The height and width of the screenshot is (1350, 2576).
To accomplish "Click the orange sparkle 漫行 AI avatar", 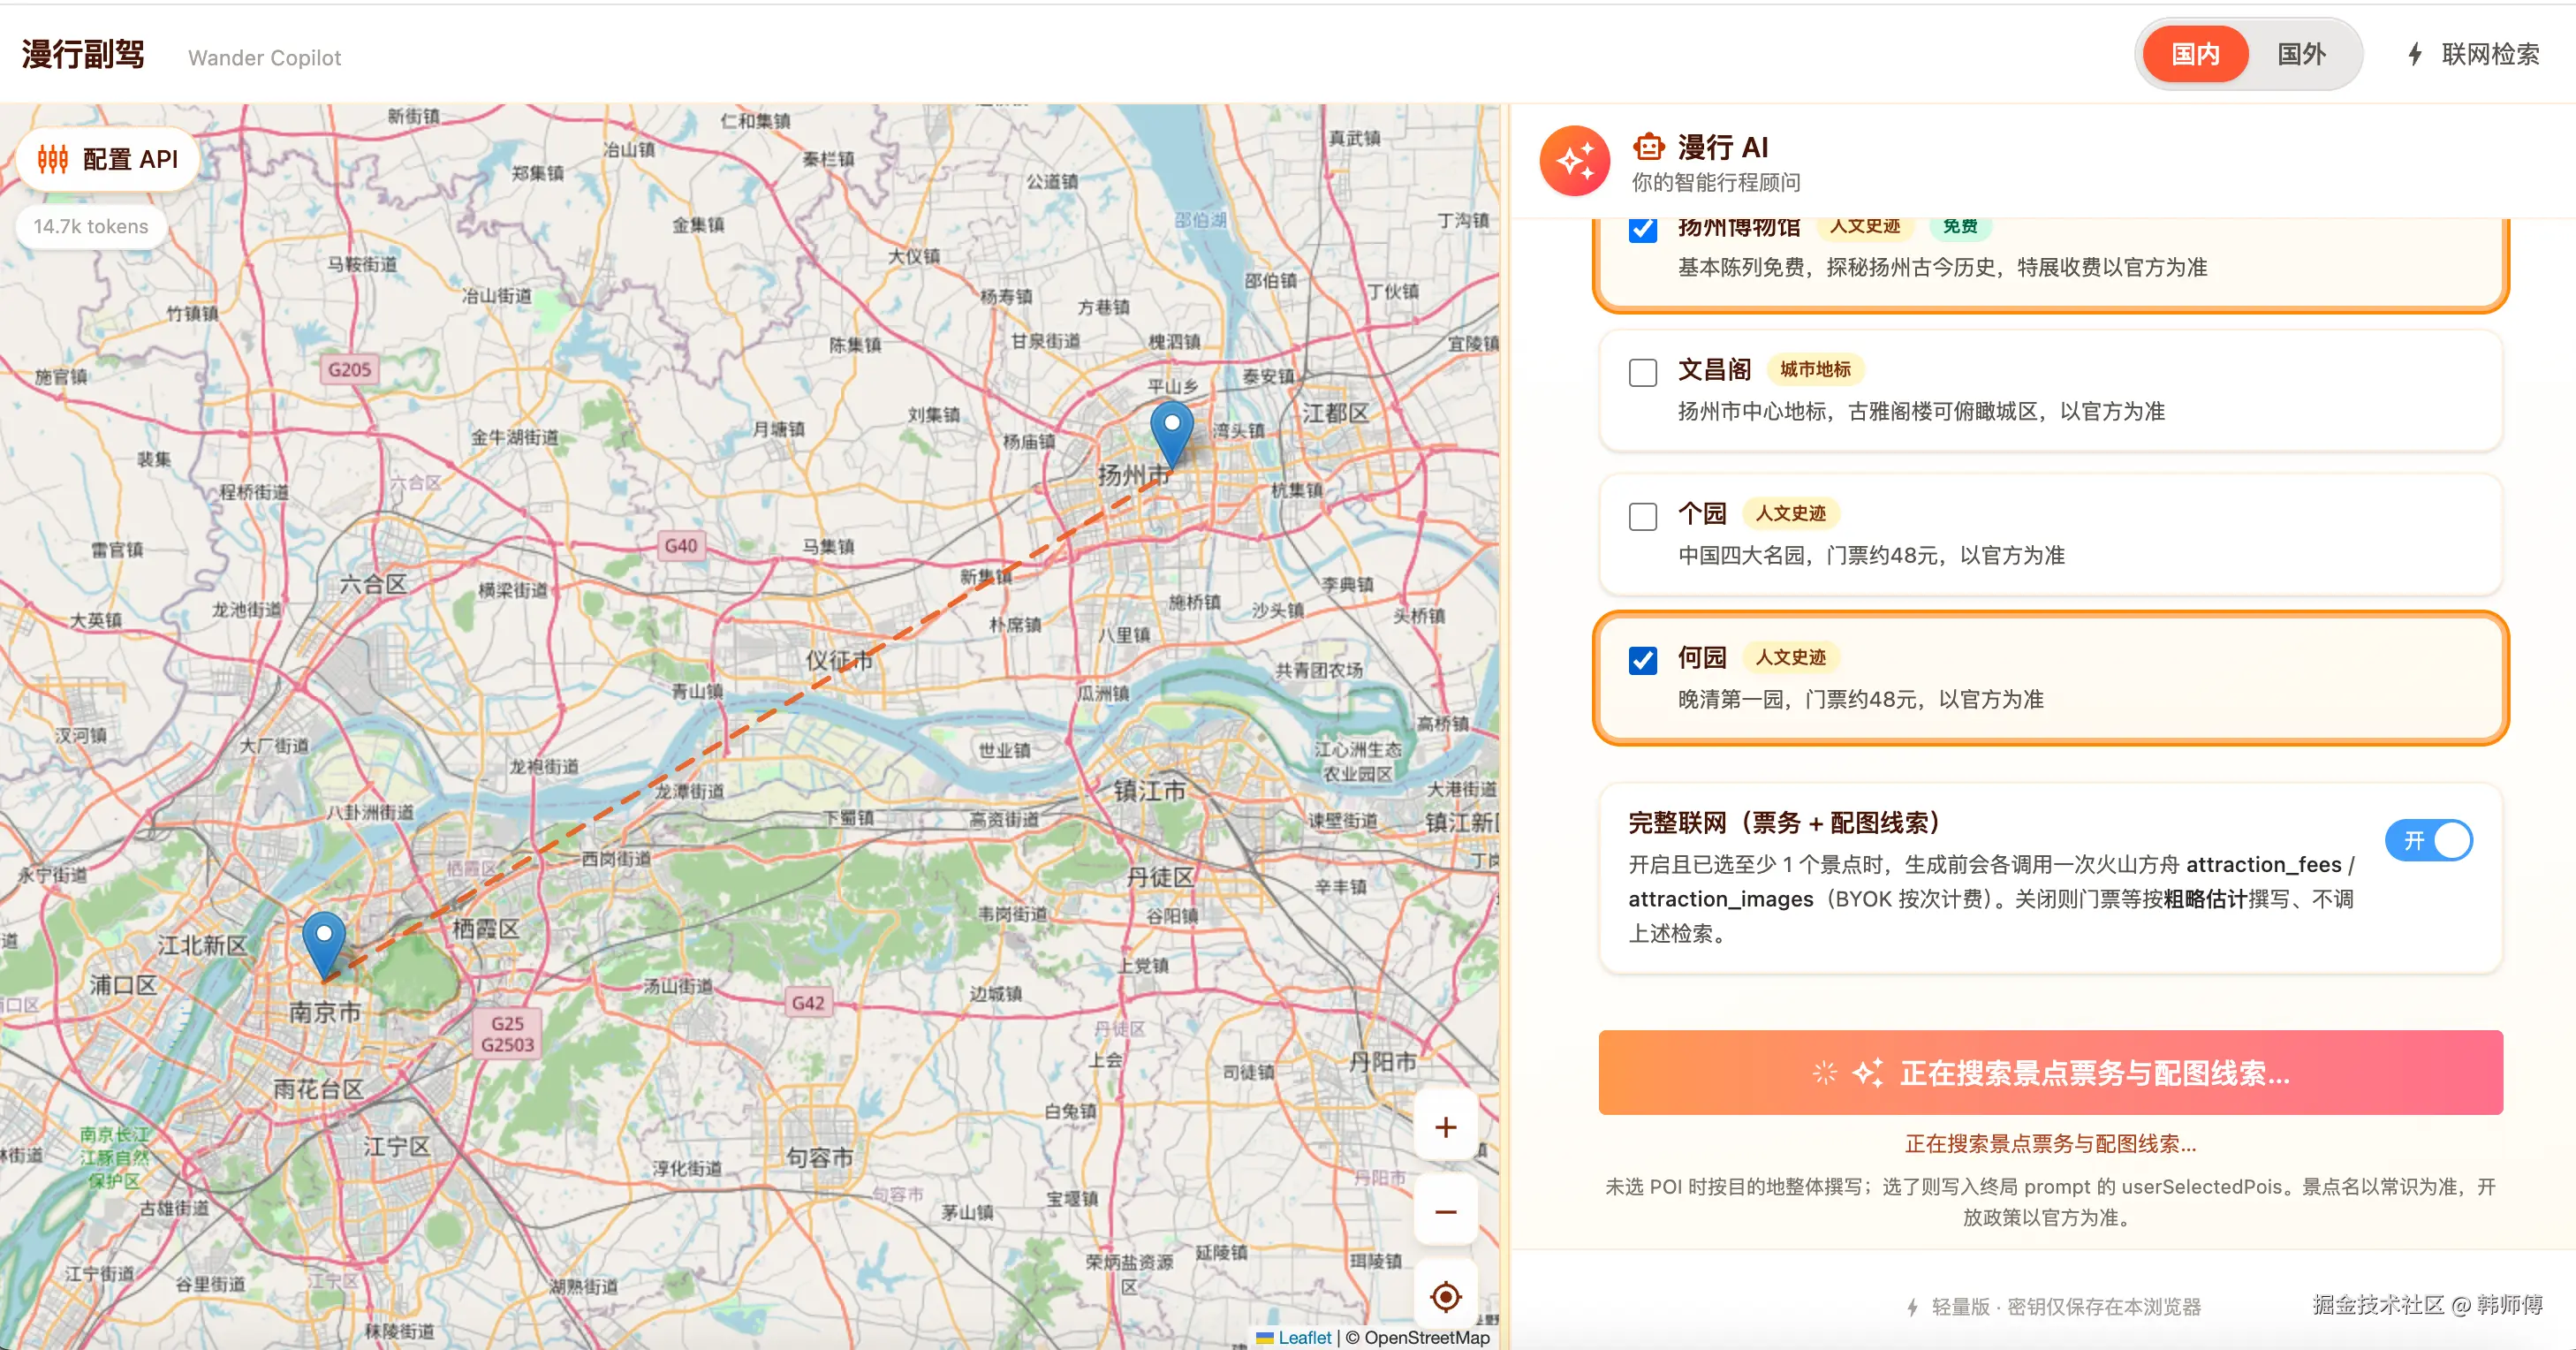I will click(x=1575, y=161).
